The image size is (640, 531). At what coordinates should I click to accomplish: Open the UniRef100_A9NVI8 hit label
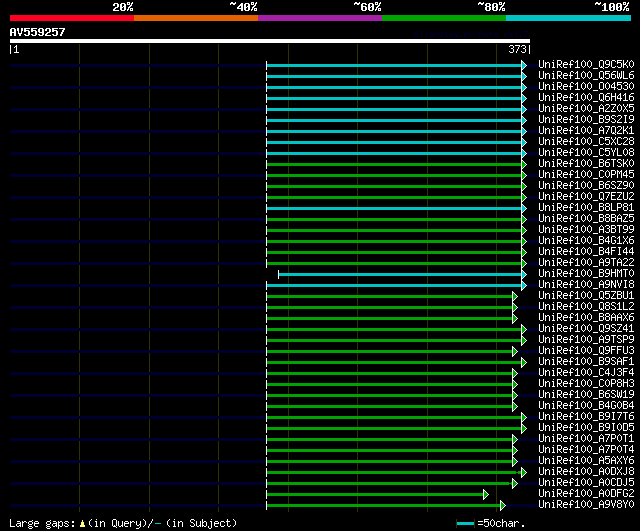click(586, 284)
